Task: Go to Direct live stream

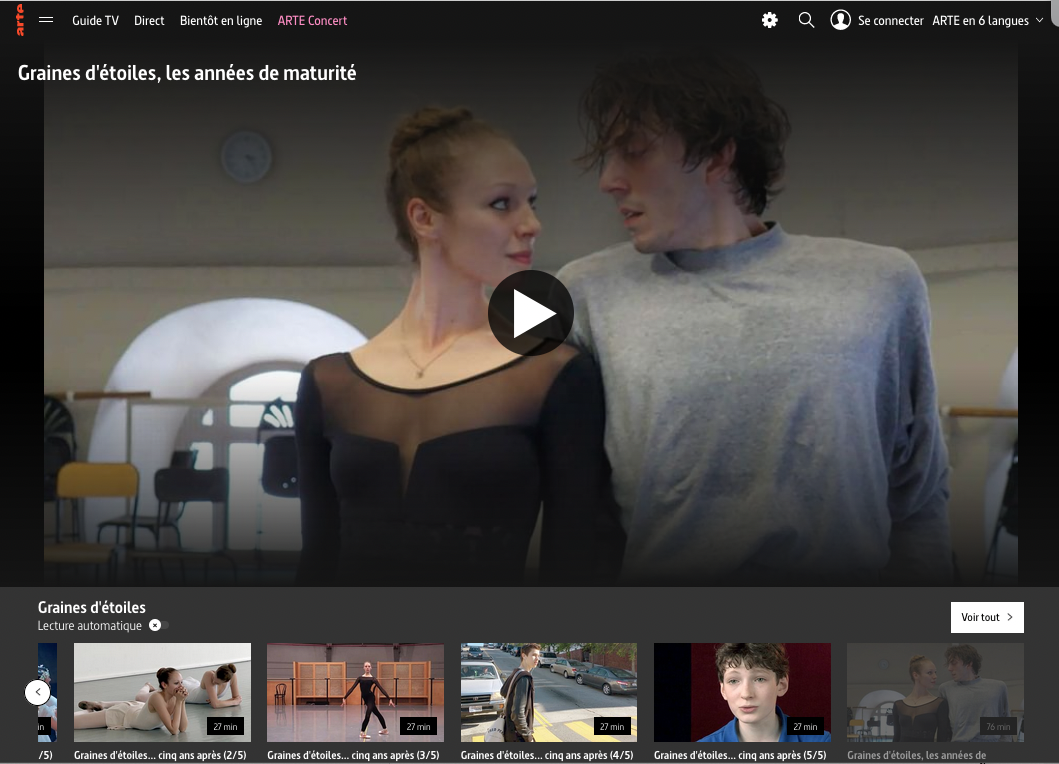Action: pos(149,21)
